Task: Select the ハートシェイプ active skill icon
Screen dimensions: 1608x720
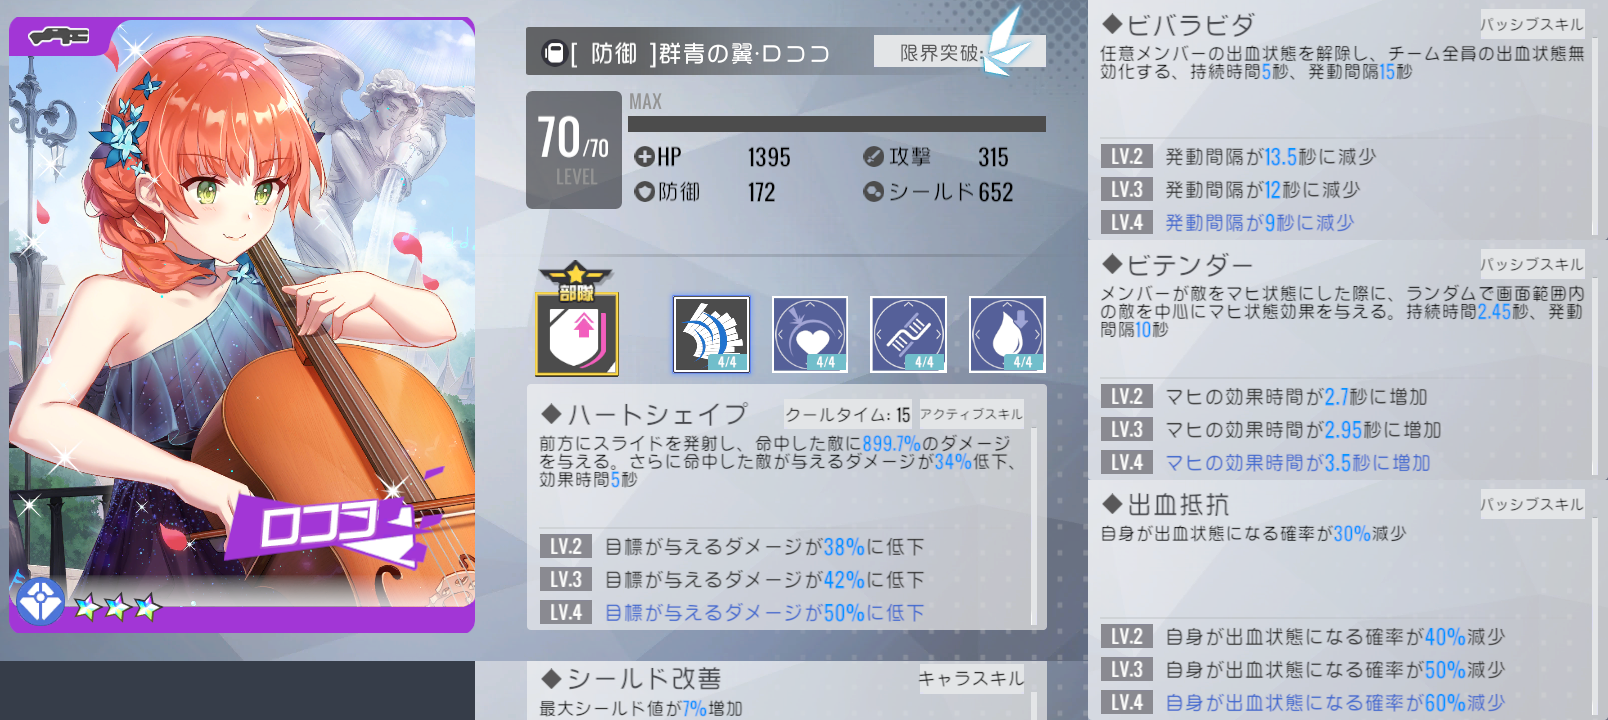Action: pyautogui.click(x=711, y=334)
